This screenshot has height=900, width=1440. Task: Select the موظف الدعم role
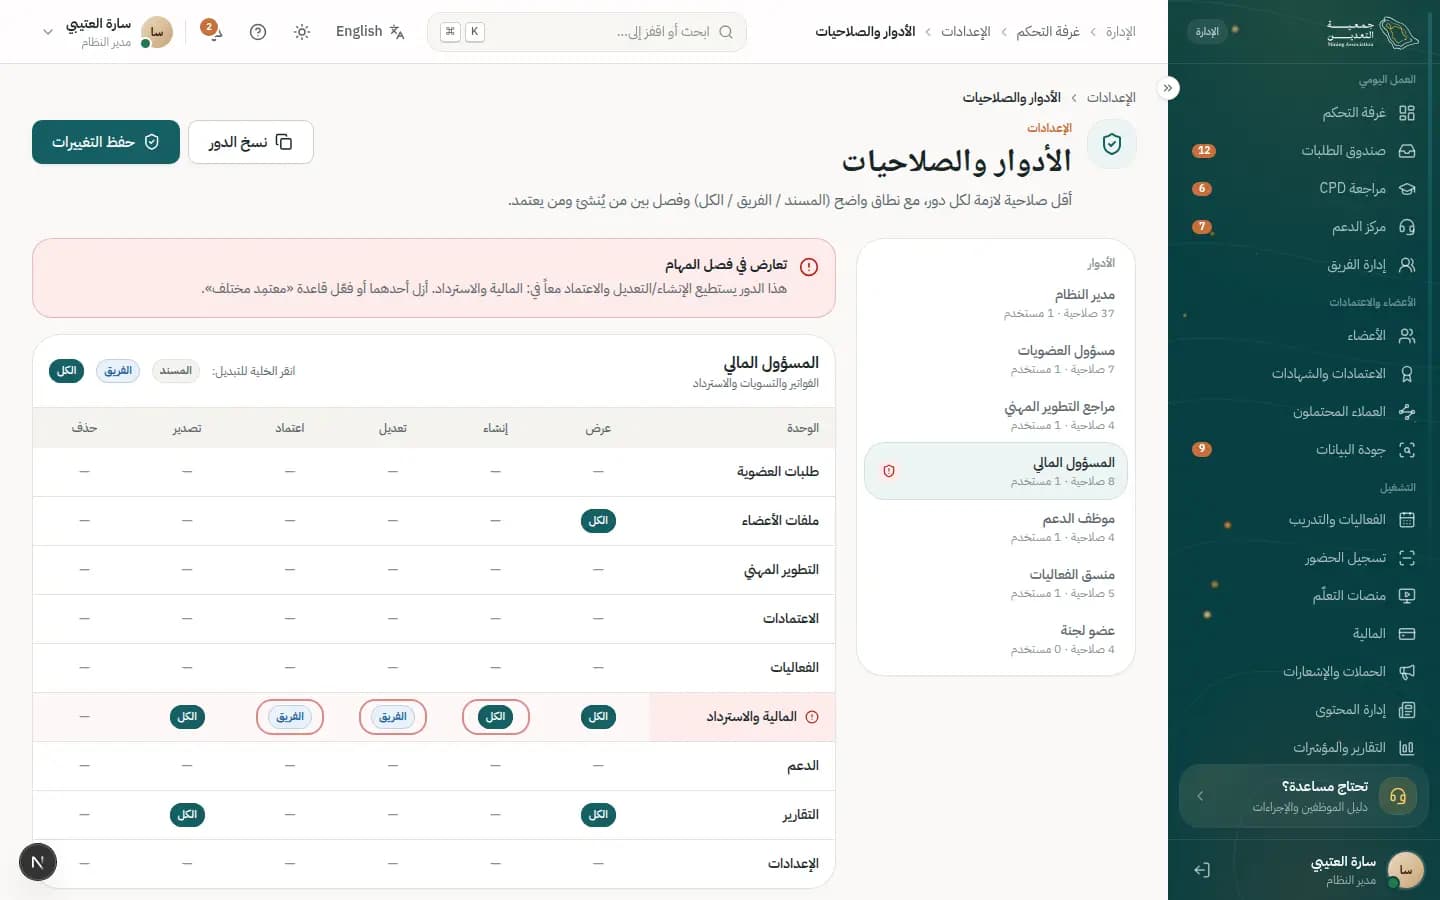point(996,527)
